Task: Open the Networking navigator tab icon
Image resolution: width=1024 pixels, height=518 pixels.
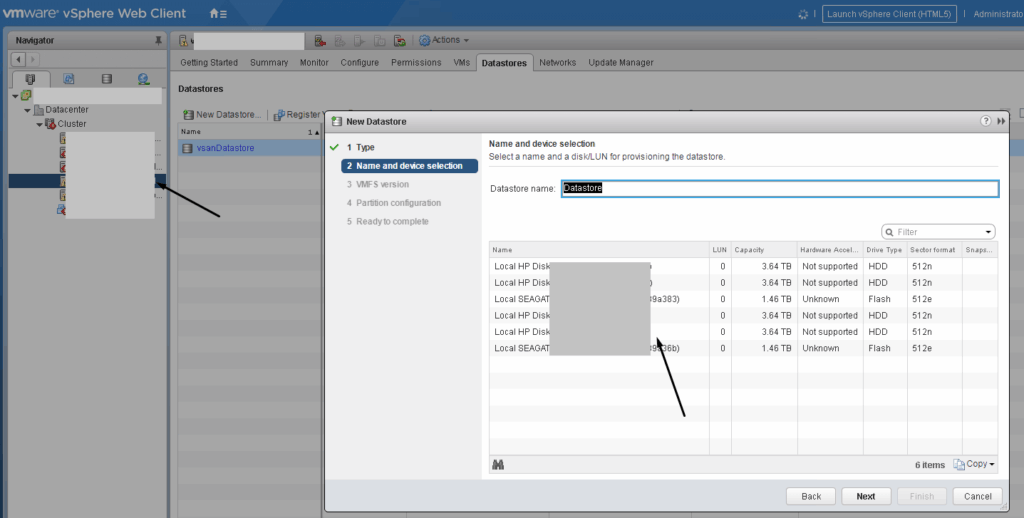Action: click(x=144, y=79)
